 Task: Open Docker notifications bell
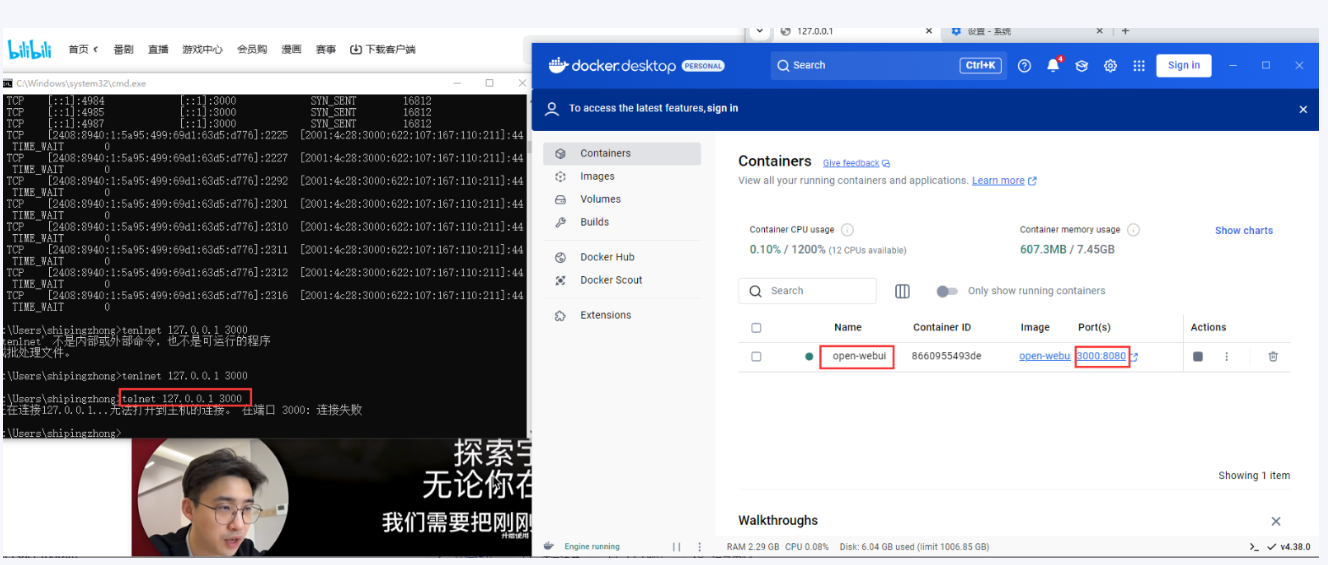click(1053, 66)
